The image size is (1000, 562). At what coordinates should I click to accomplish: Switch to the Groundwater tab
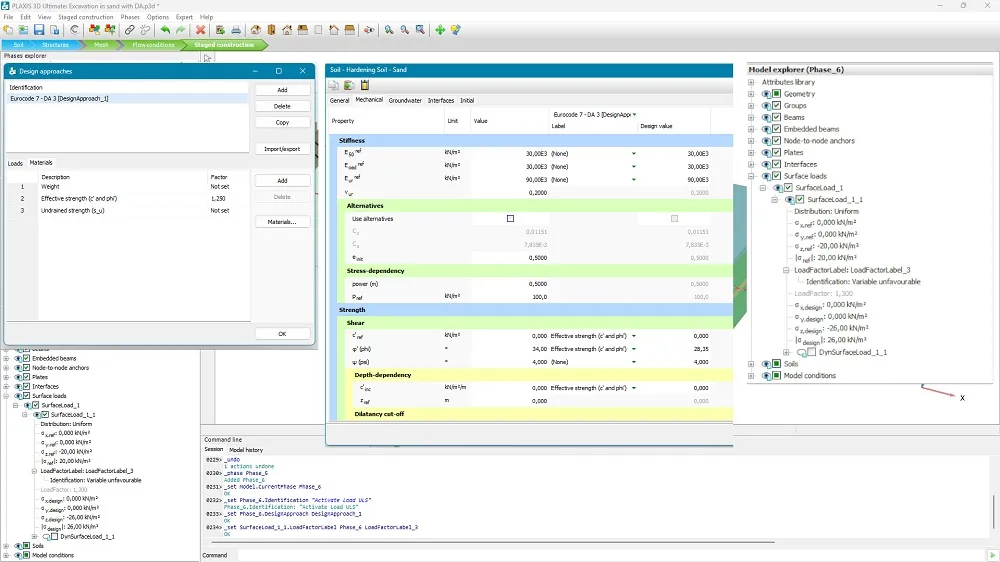point(405,101)
